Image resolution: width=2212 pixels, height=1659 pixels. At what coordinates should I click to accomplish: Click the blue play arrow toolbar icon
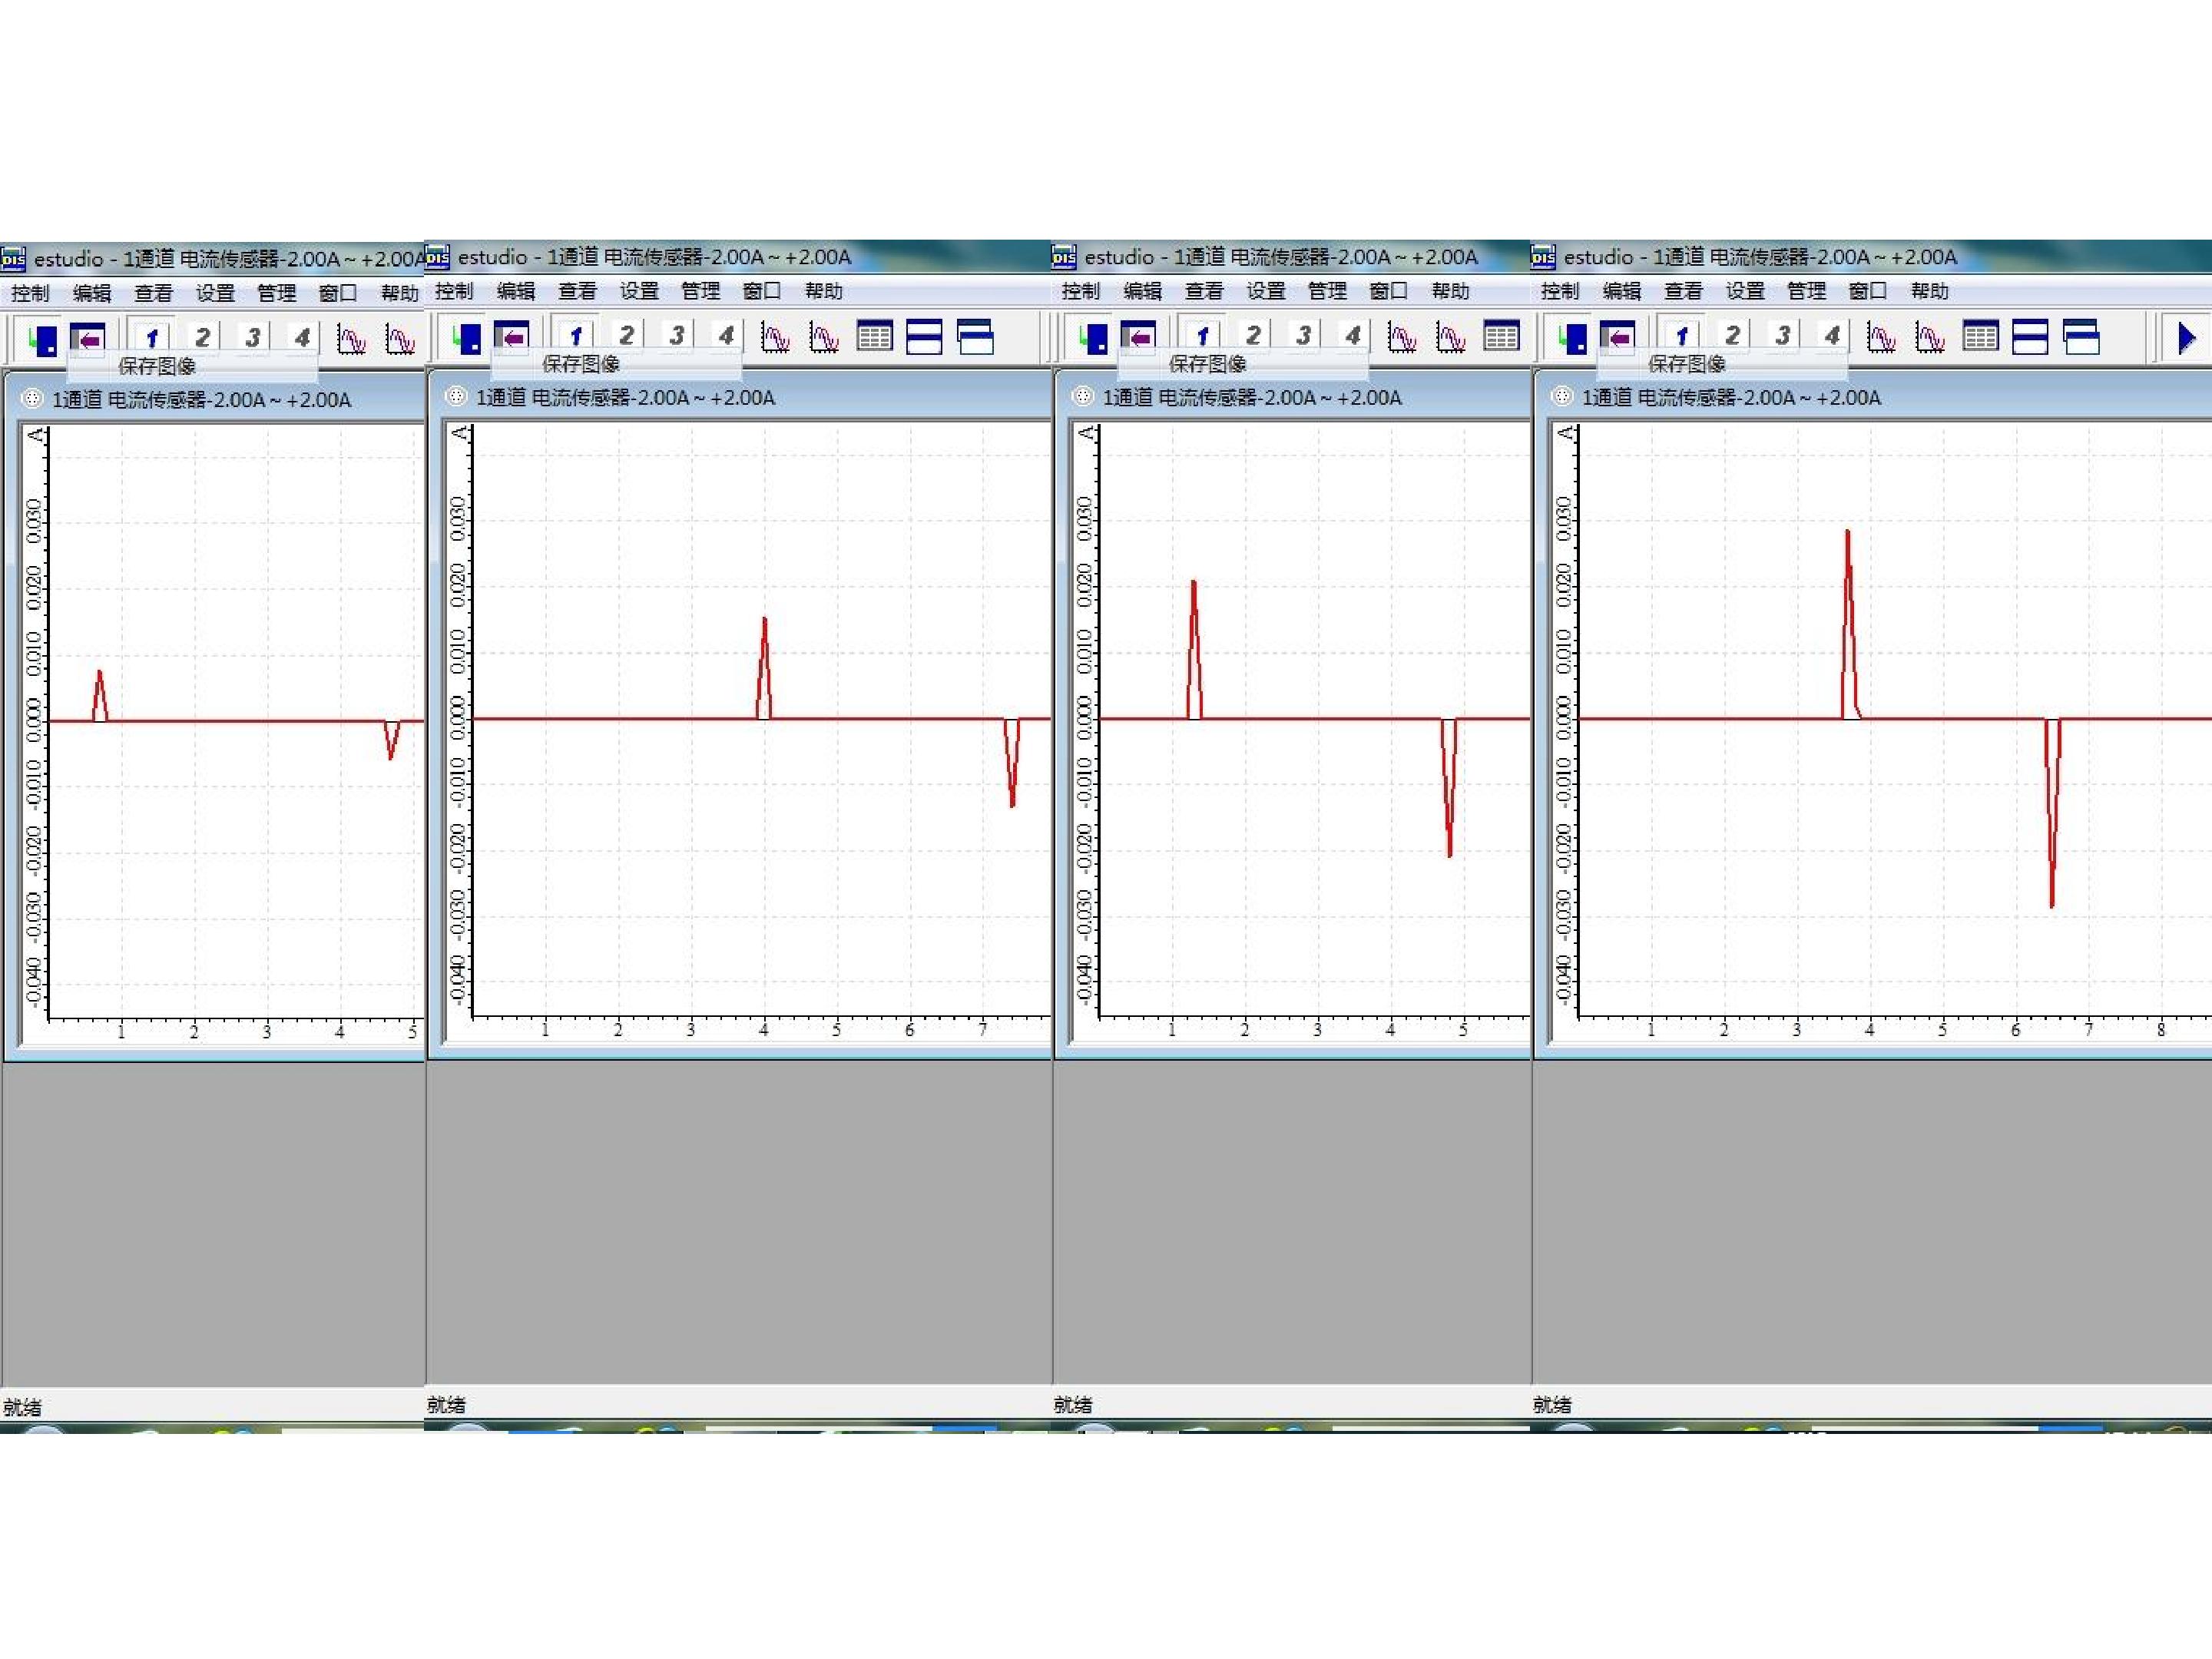(2187, 337)
